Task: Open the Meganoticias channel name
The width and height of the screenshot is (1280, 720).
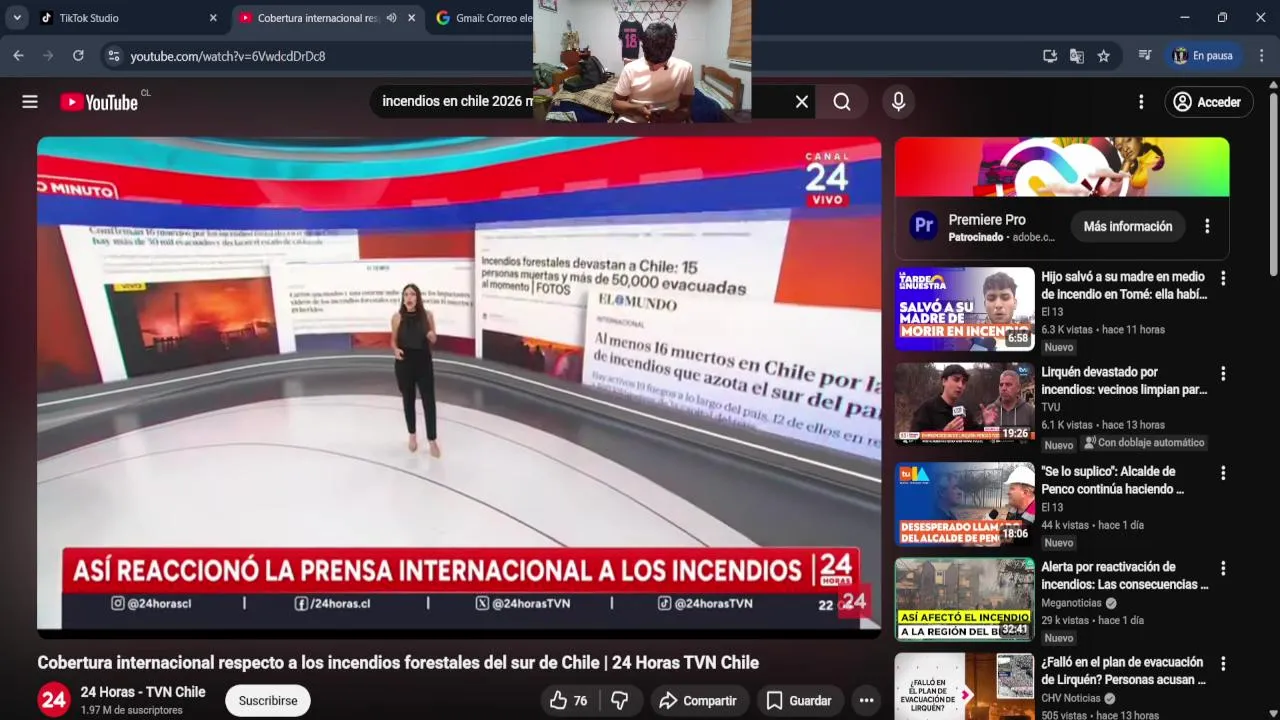Action: (1071, 603)
